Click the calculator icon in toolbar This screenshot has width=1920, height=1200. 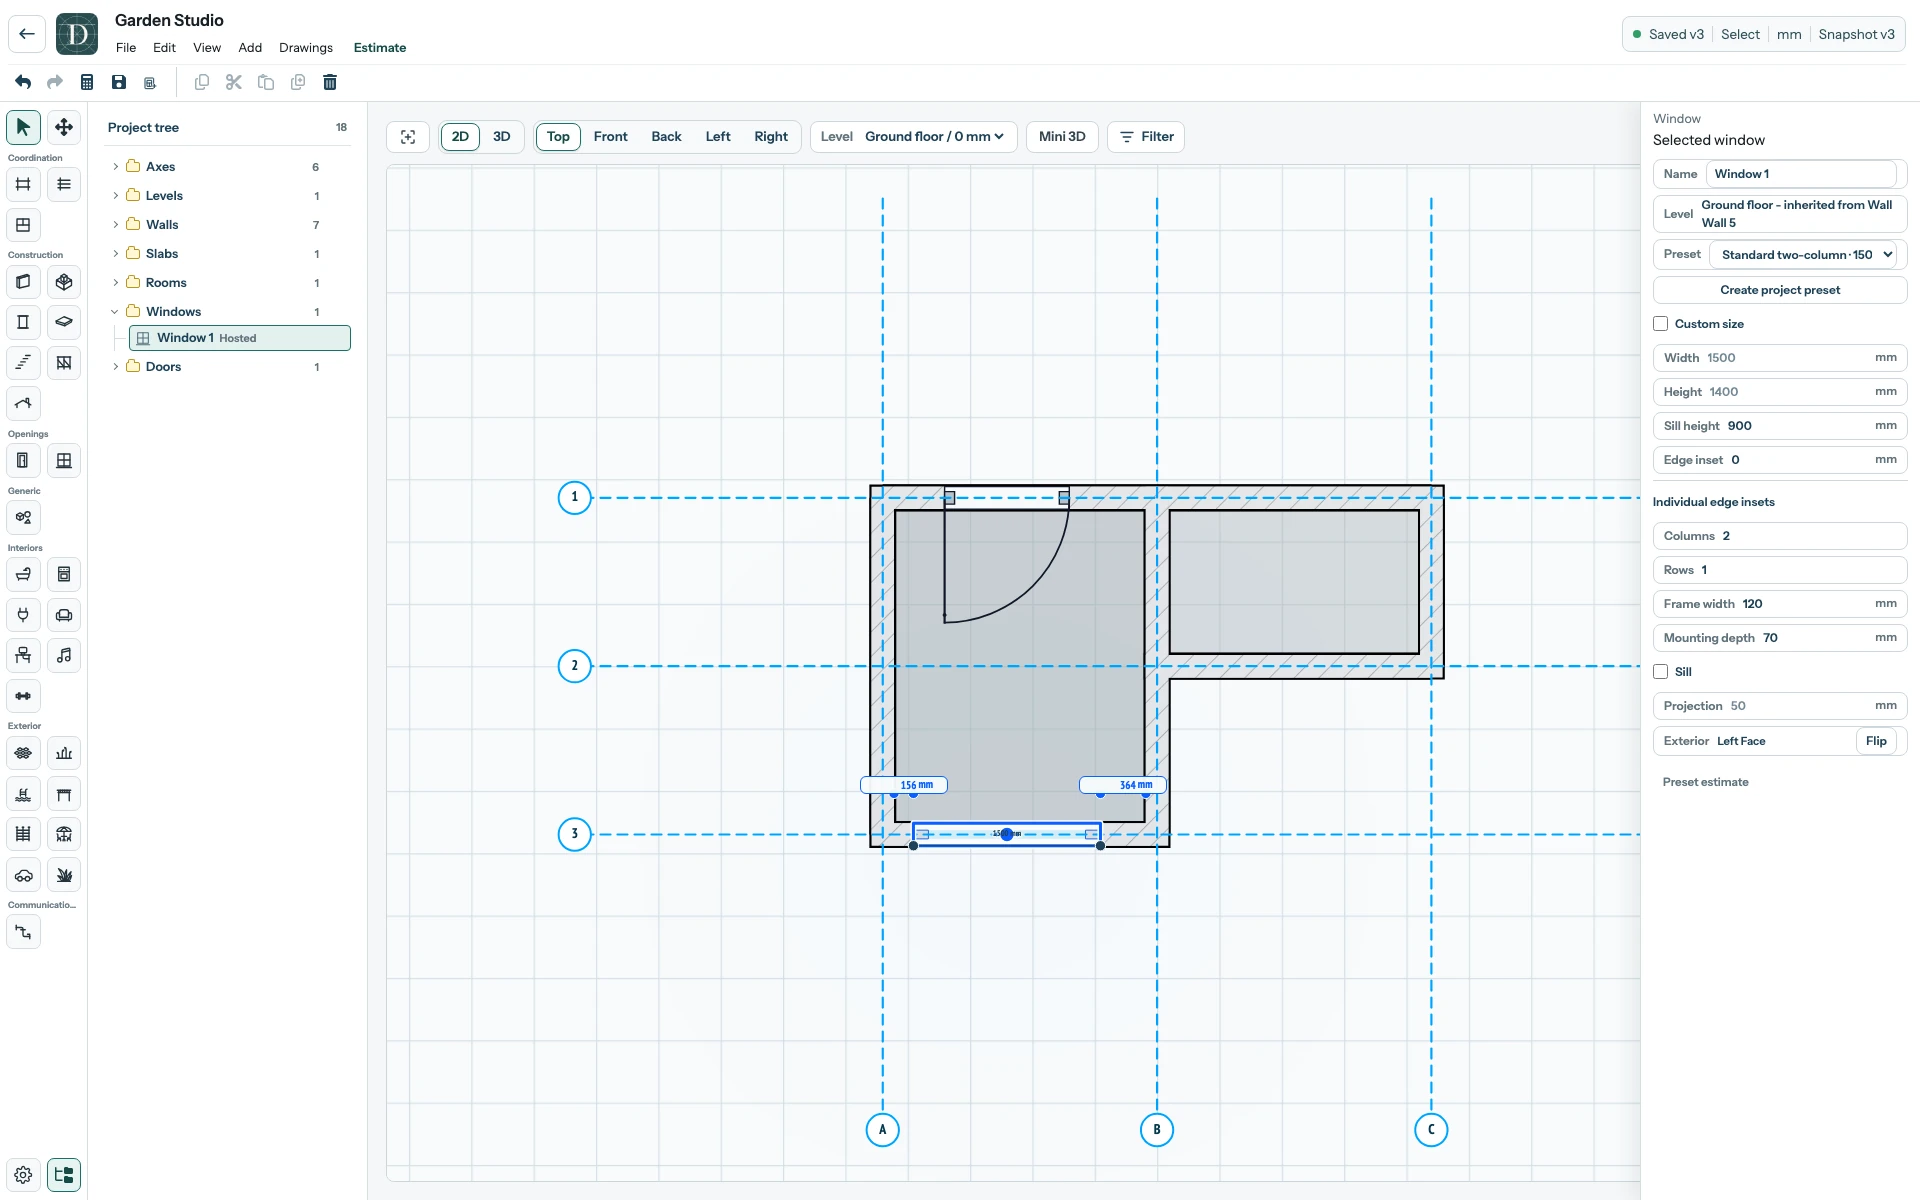click(x=87, y=82)
